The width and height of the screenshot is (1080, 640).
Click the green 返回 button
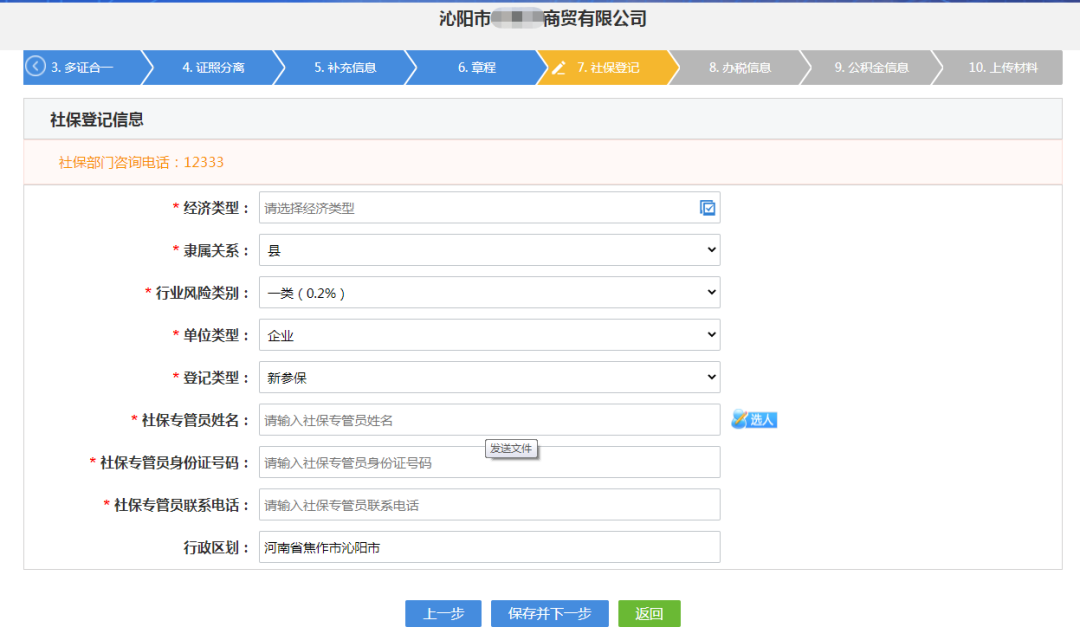point(648,613)
